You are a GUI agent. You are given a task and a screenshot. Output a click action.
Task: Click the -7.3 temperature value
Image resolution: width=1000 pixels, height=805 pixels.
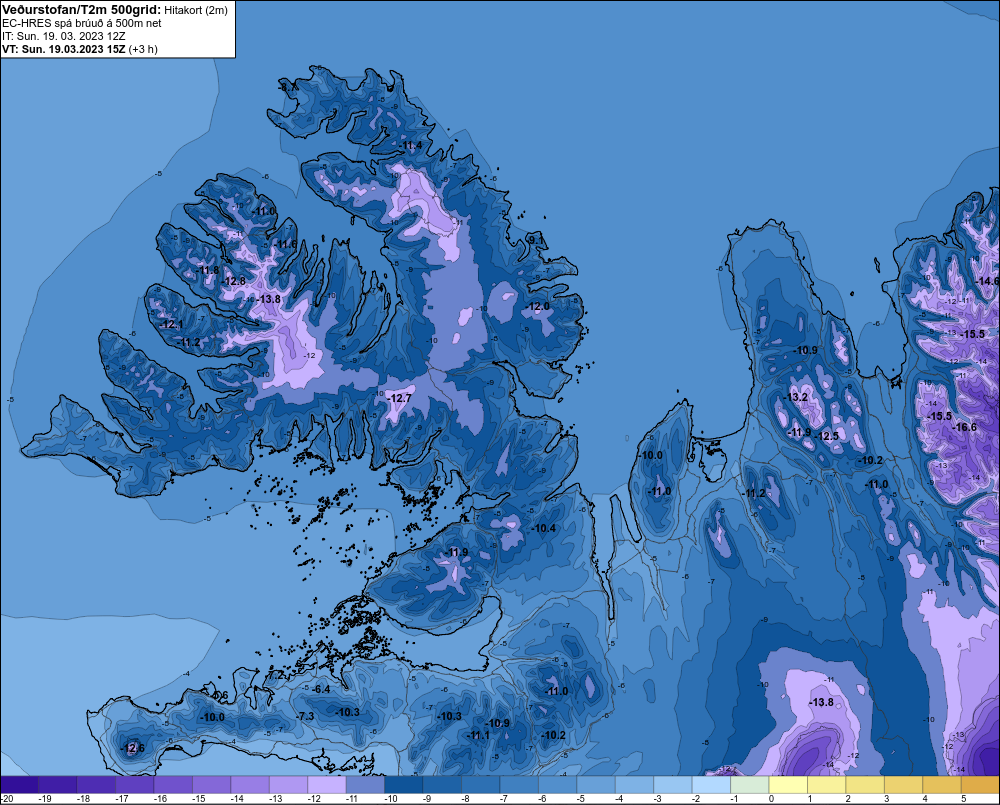point(305,716)
